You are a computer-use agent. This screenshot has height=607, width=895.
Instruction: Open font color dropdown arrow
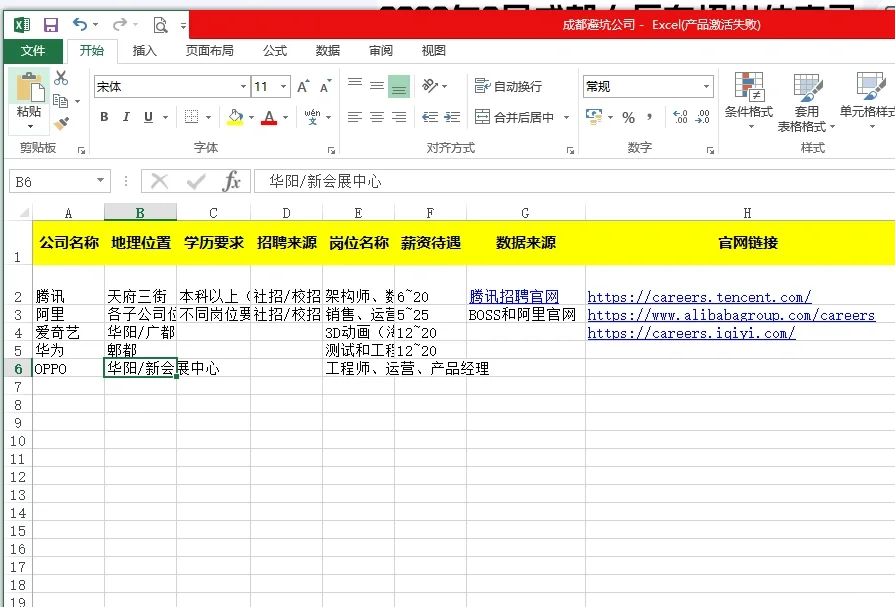285,117
